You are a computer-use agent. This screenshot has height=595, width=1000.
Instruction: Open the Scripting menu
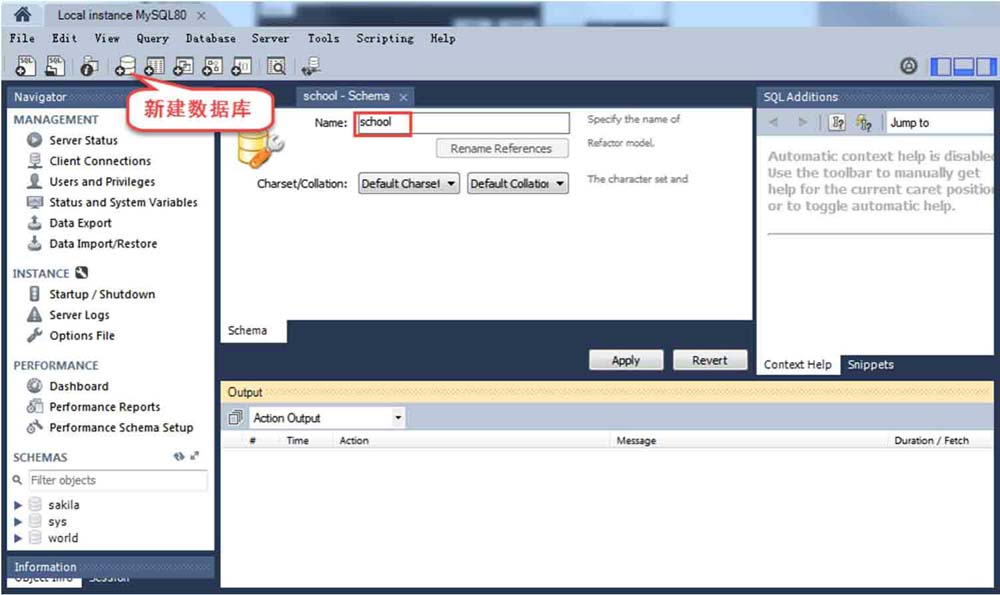(385, 38)
